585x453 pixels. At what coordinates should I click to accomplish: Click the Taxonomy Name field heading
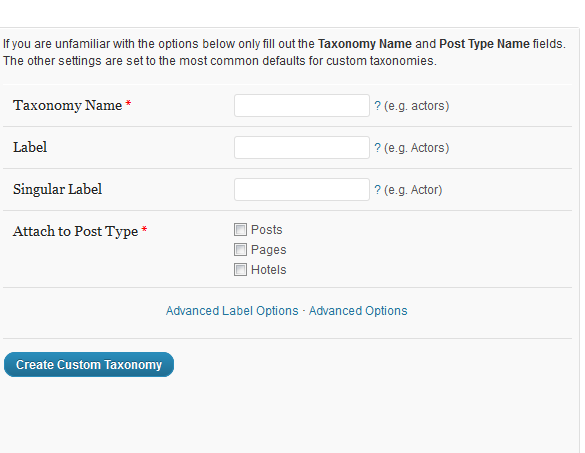pos(68,106)
